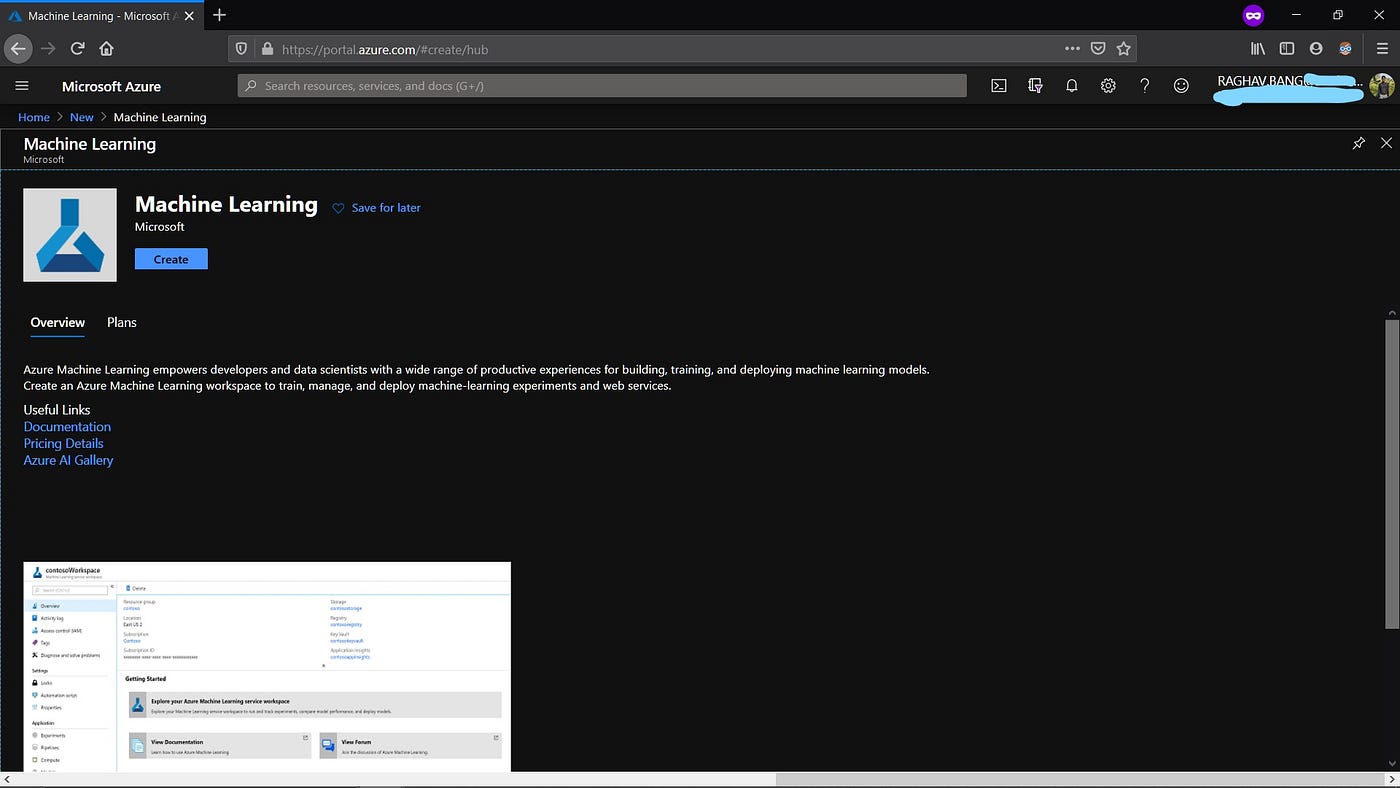
Task: Select the Machine Learning browser tab
Action: [x=100, y=16]
